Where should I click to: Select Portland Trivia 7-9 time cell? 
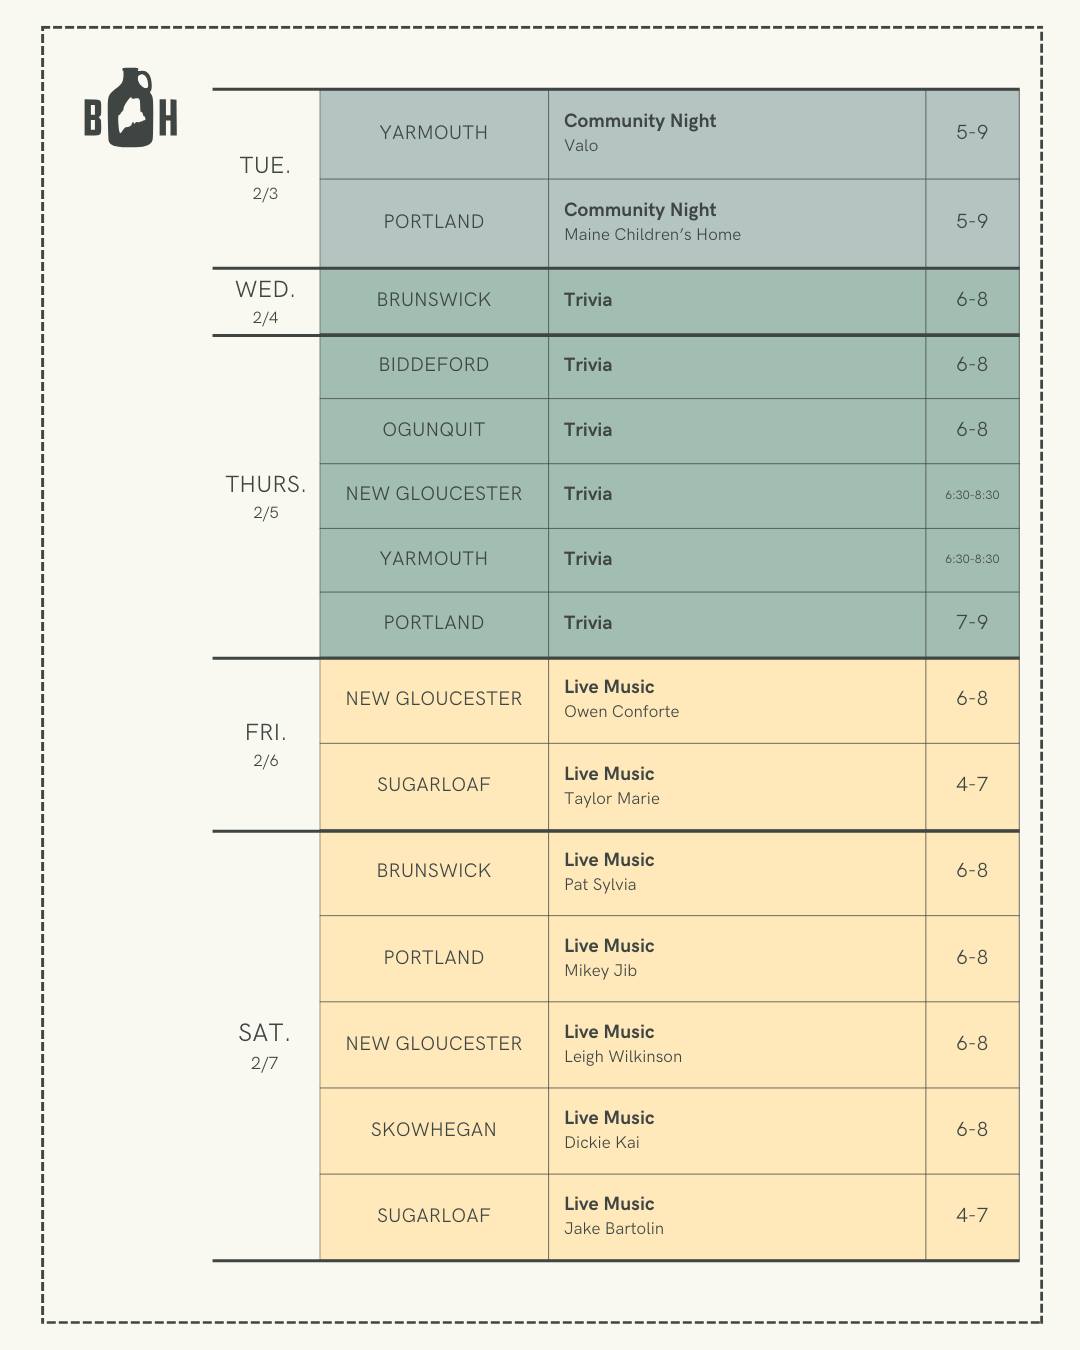click(x=972, y=622)
